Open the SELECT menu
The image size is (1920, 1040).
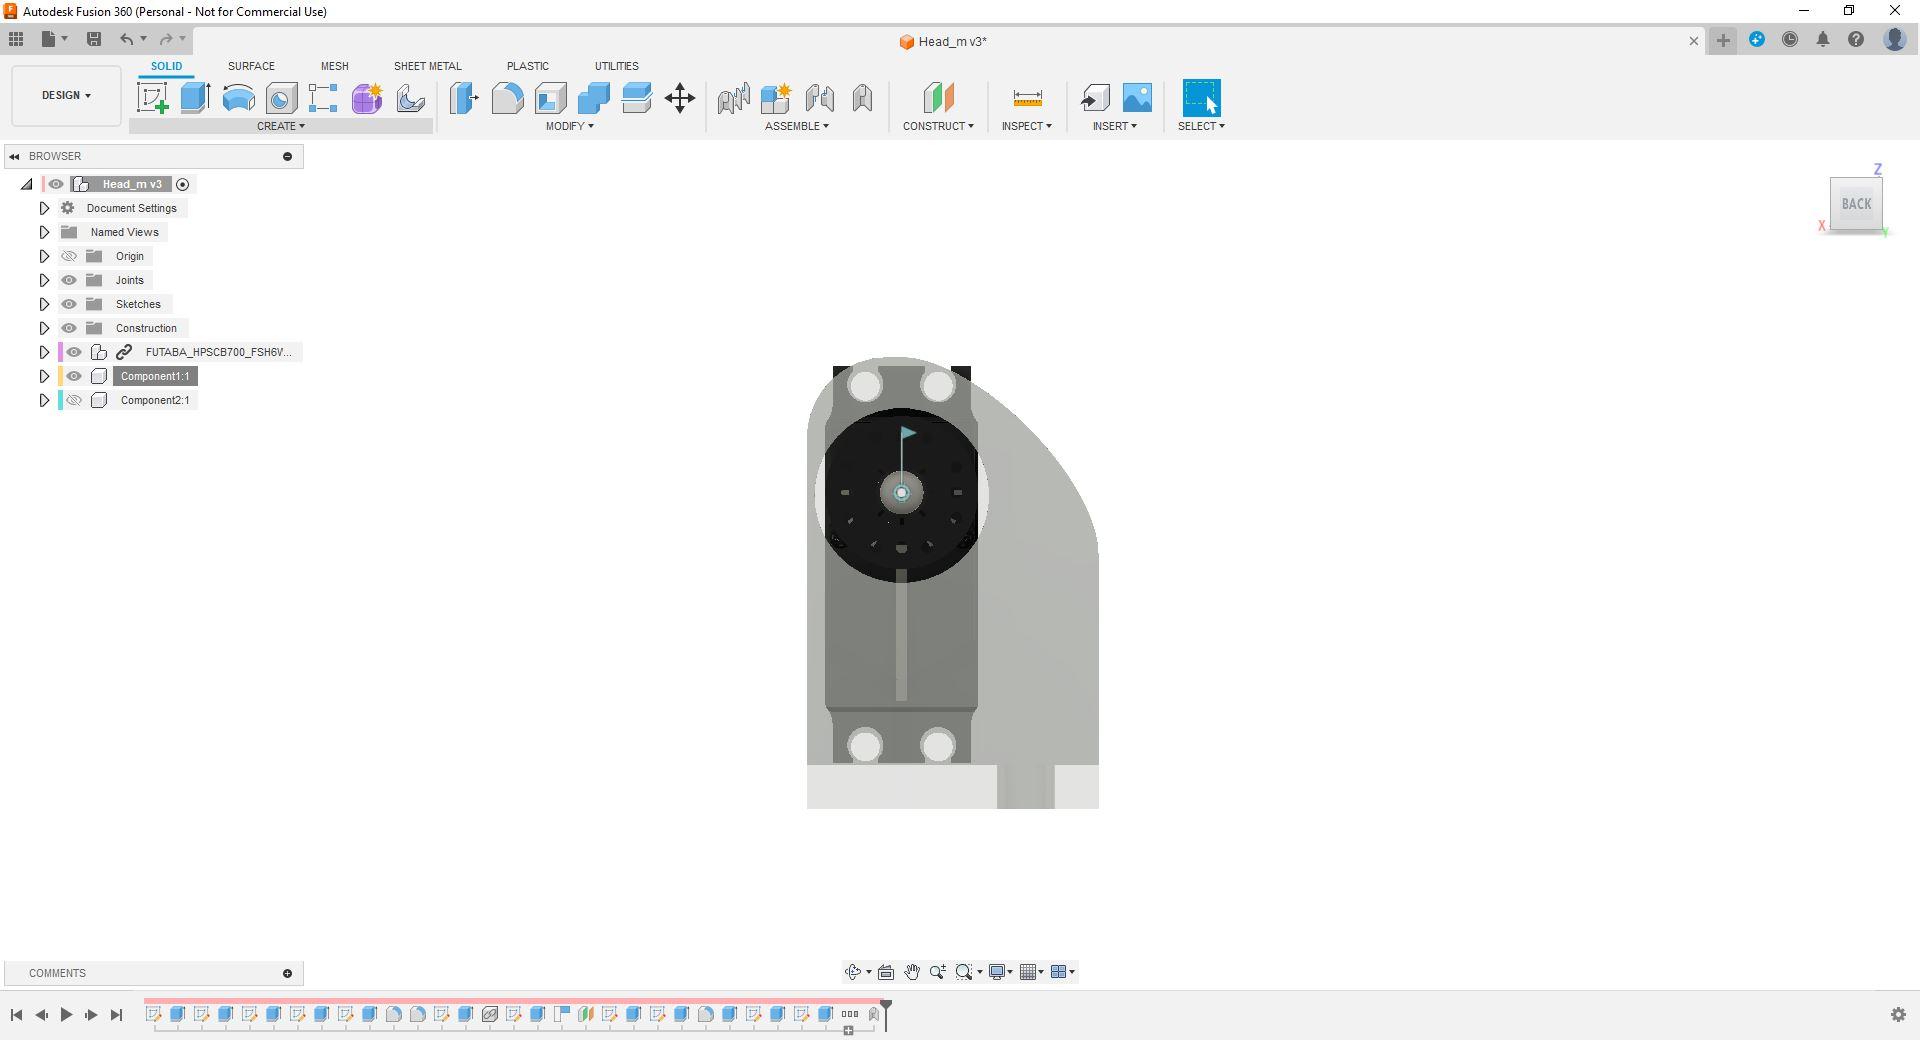coord(1201,126)
